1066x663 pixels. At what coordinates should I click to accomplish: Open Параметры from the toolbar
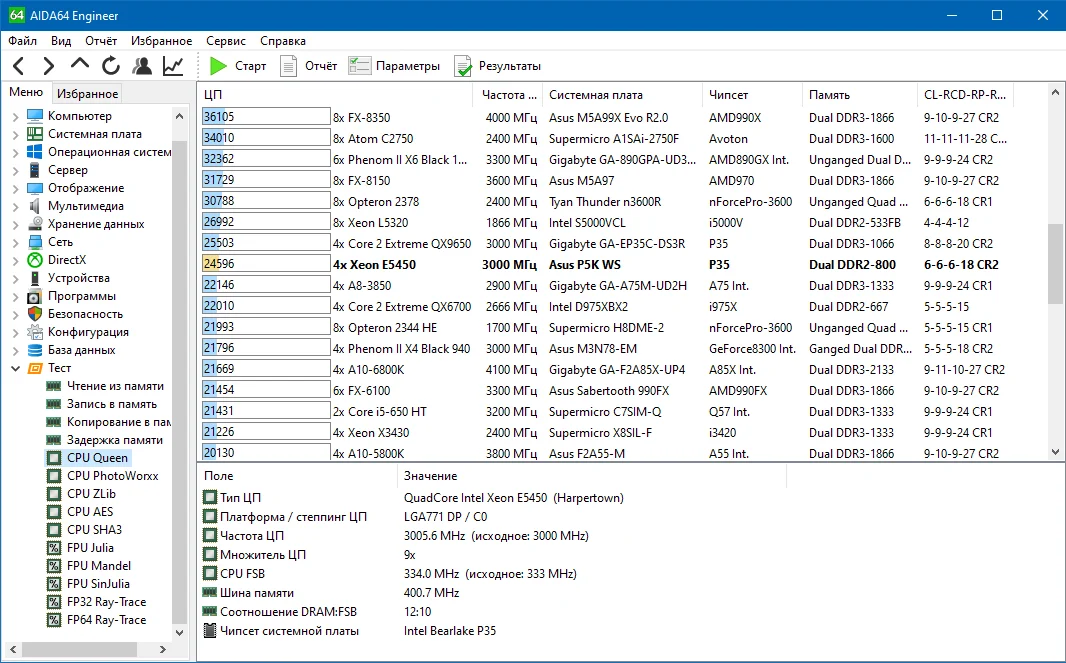coord(394,66)
